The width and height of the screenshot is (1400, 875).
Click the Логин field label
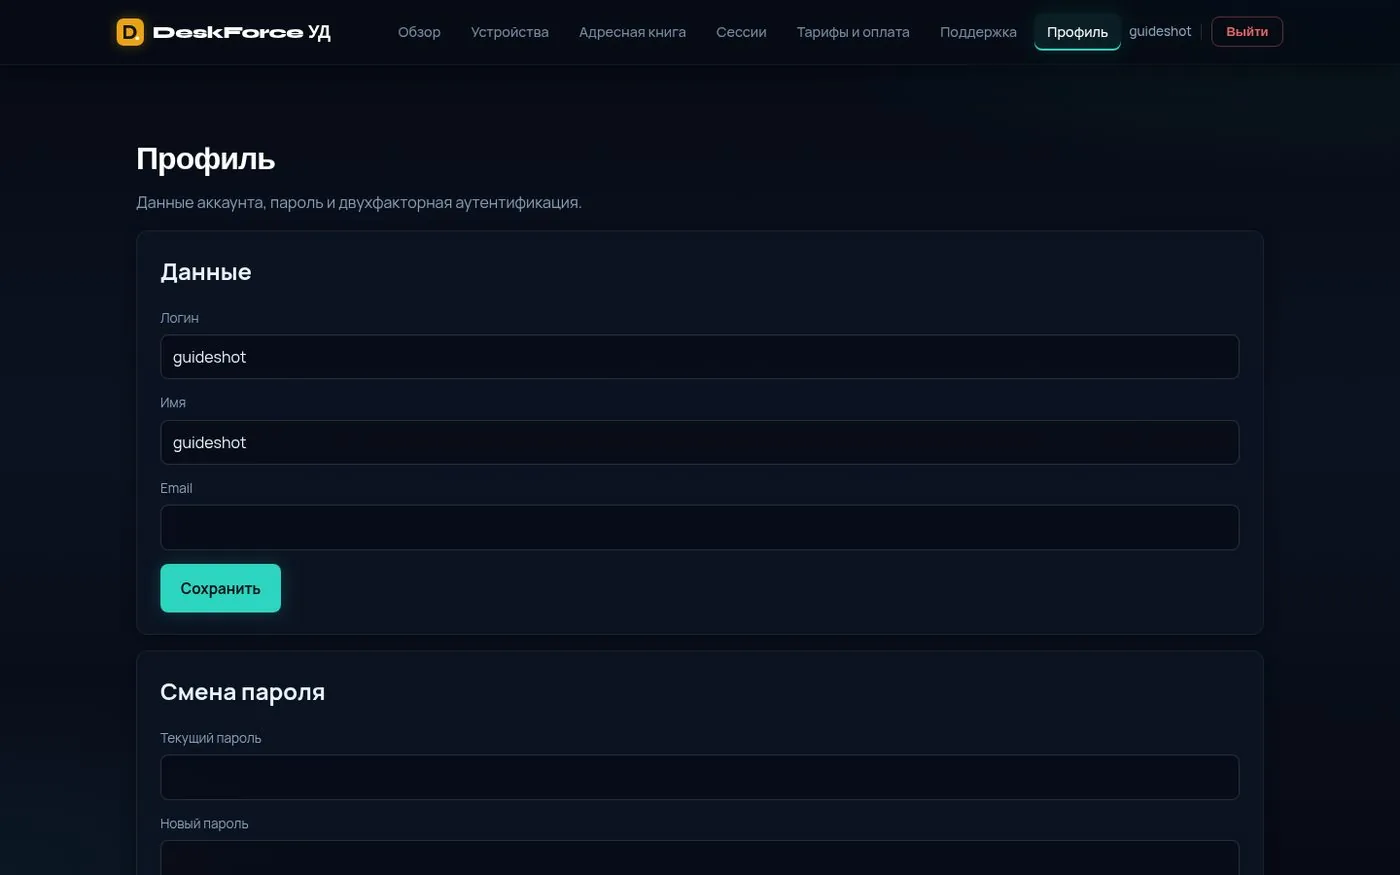tap(179, 318)
